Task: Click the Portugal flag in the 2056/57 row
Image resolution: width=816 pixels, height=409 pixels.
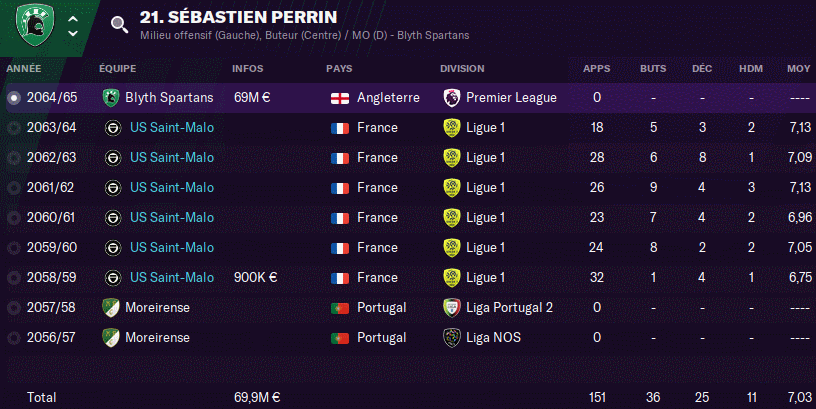Action: (340, 338)
